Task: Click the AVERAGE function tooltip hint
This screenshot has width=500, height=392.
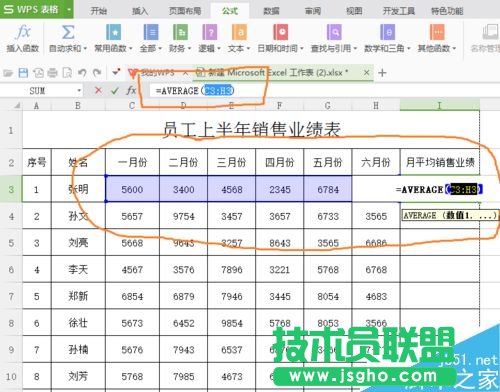Action: 450,215
